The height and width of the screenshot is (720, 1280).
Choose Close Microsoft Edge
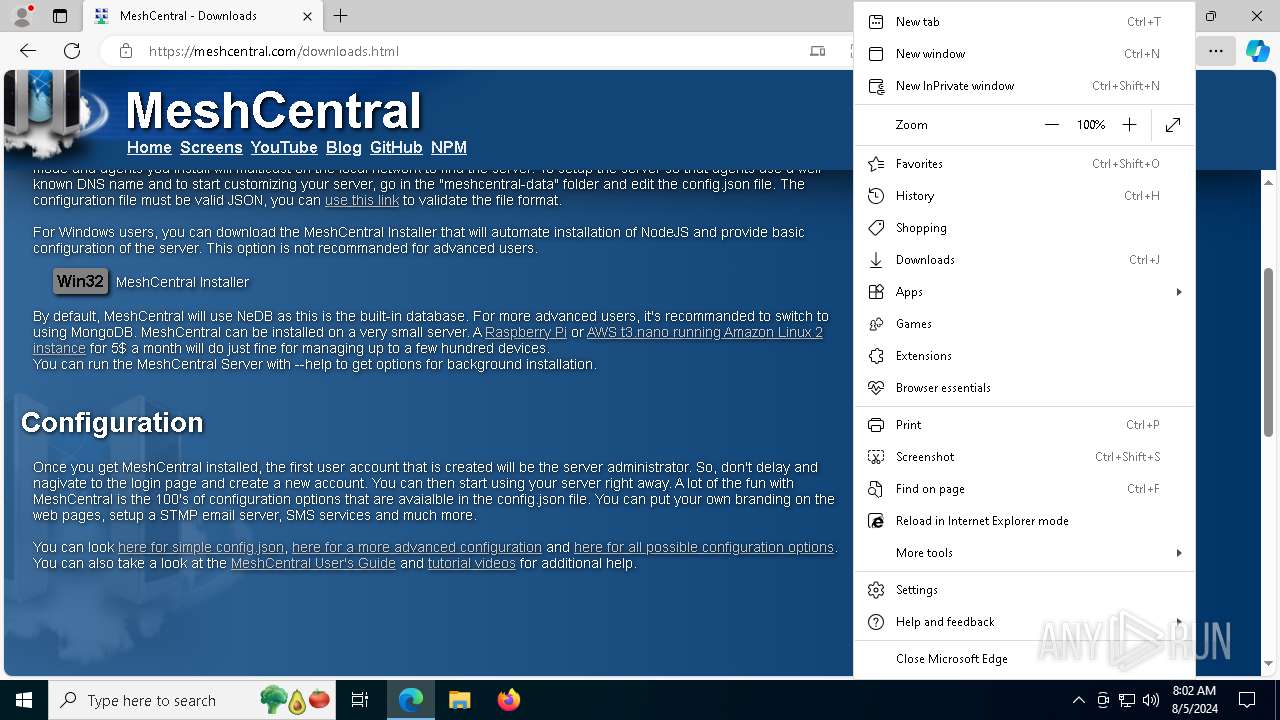coord(1024,658)
